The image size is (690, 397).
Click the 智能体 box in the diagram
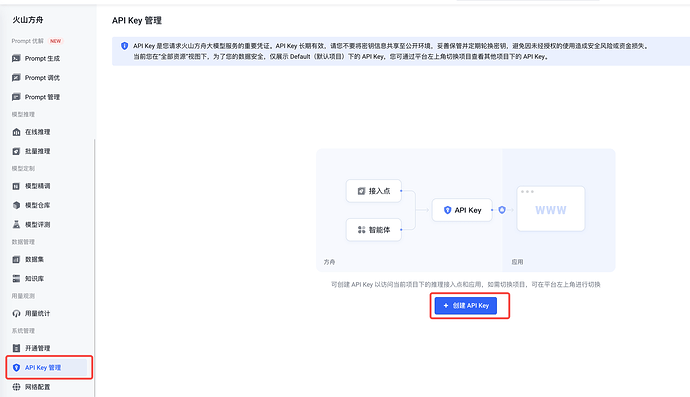click(x=374, y=230)
